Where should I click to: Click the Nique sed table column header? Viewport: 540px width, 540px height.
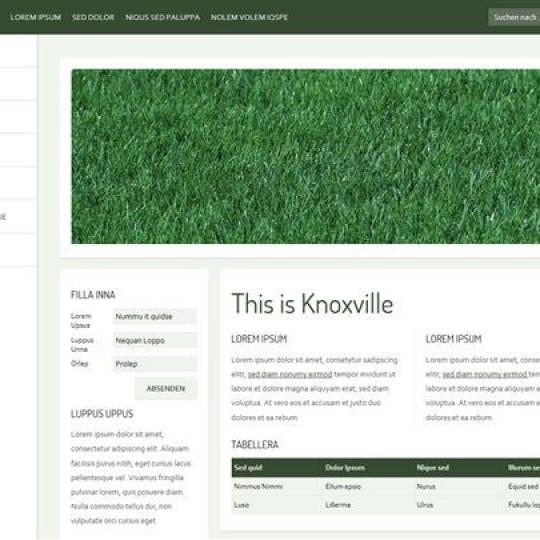(x=433, y=468)
